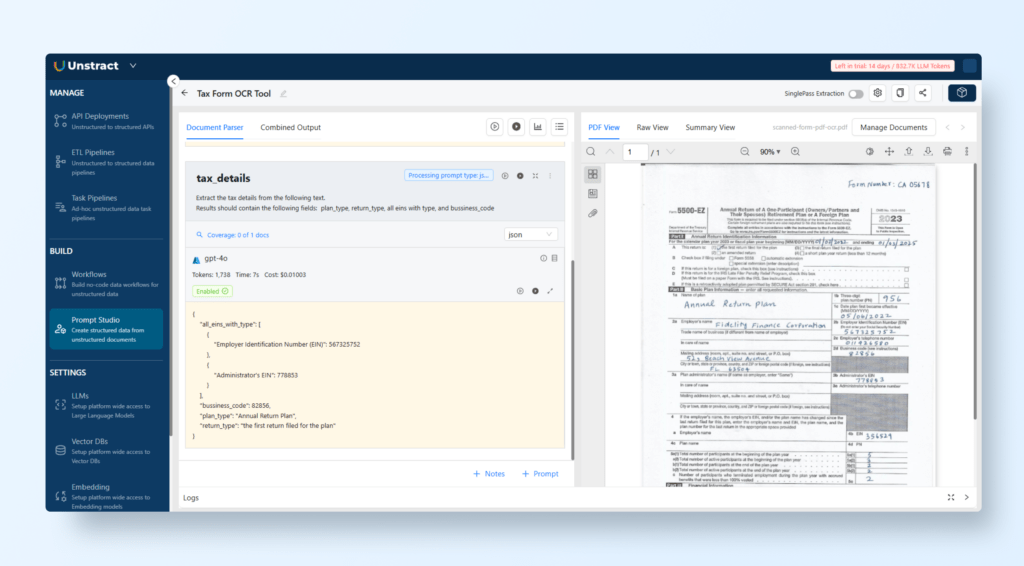Click the PDF page number input field

point(634,152)
